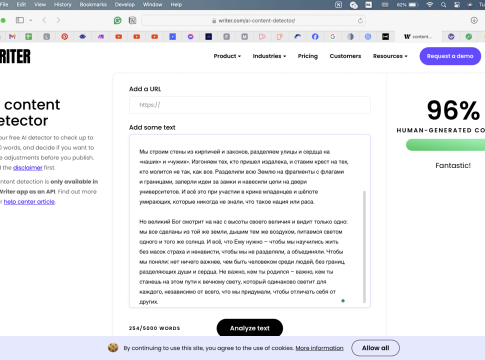Click the Grammarly green dot in the text area
The height and width of the screenshot is (360, 485).
point(343,301)
